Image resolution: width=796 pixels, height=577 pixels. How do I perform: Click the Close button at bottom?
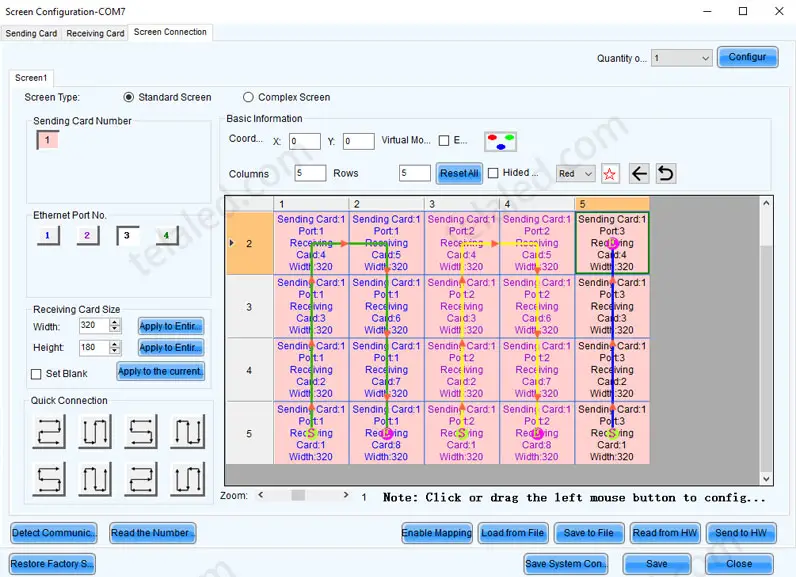[x=739, y=564]
